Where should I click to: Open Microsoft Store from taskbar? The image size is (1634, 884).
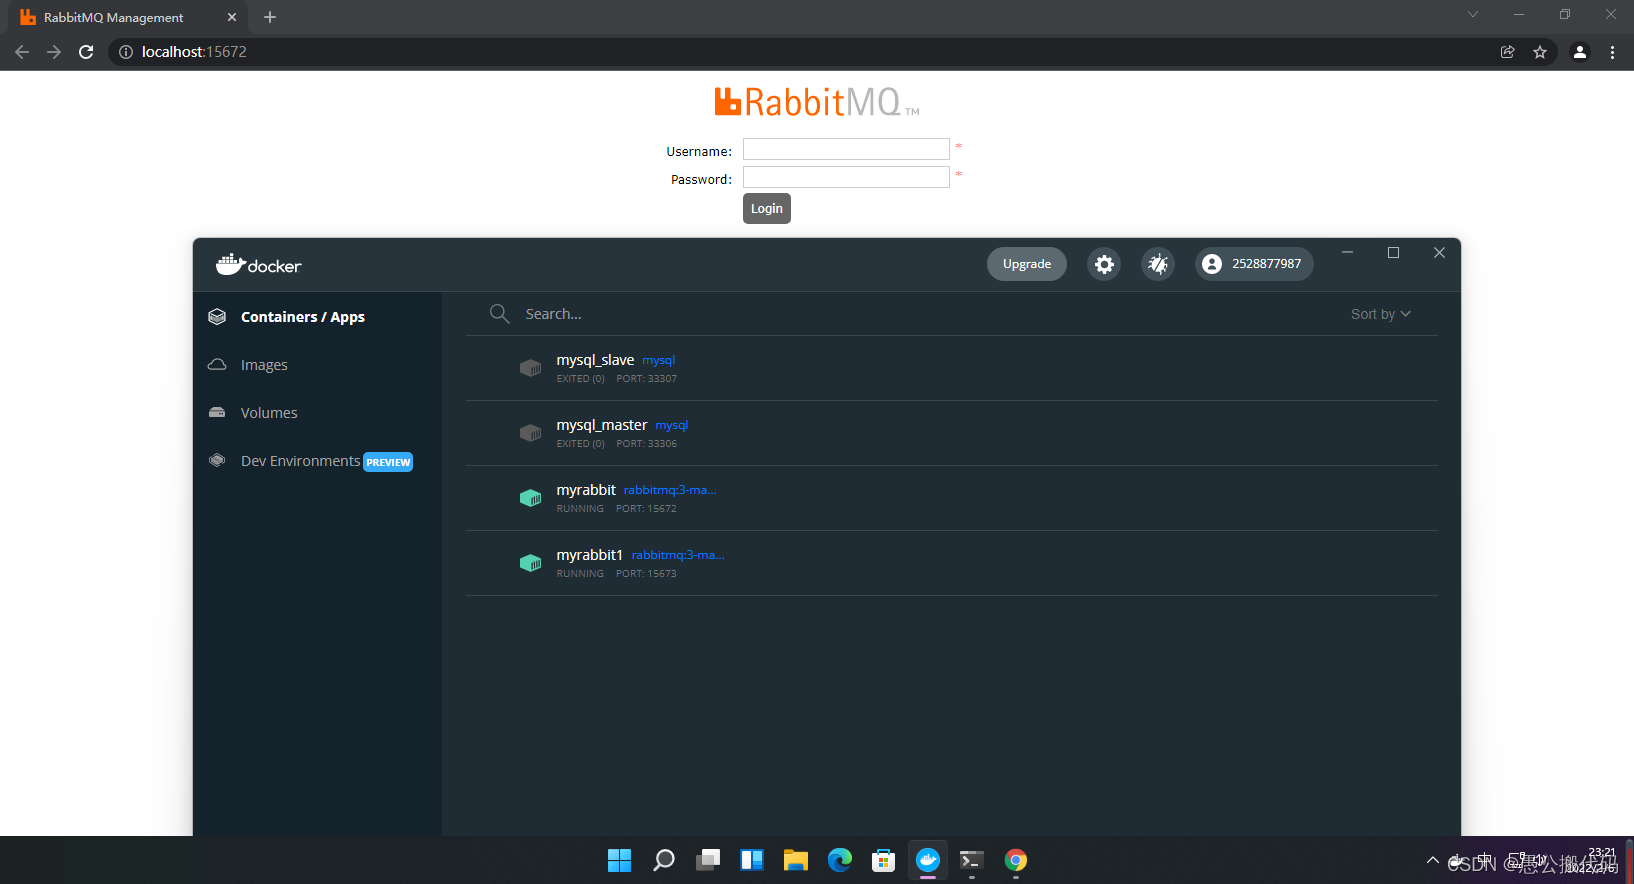coord(884,860)
